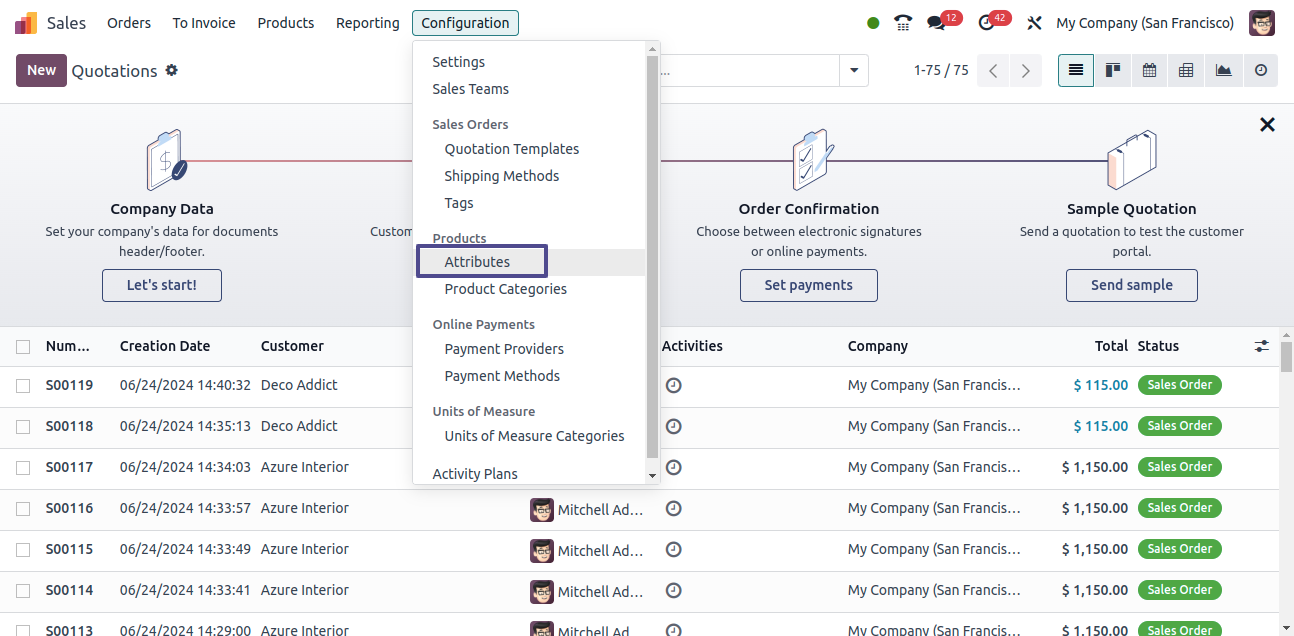Viewport: 1294px width, 636px height.
Task: Click the dropdown menu scroll-down arrow
Action: click(653, 476)
